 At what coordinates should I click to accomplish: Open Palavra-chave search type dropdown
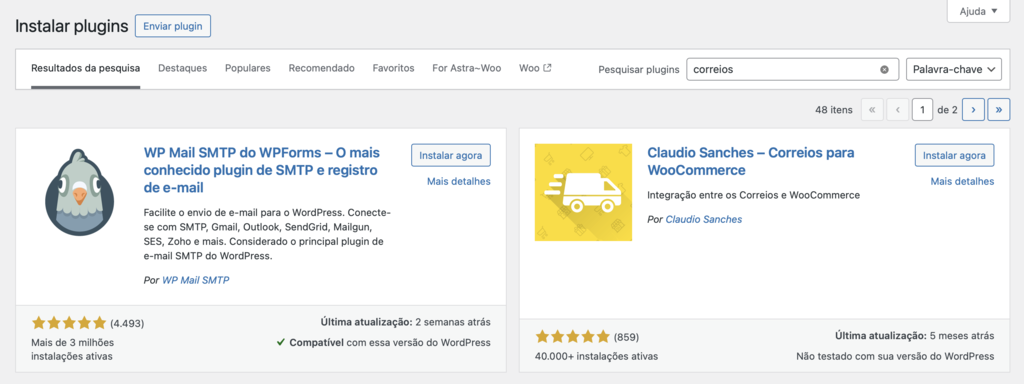[x=954, y=69]
